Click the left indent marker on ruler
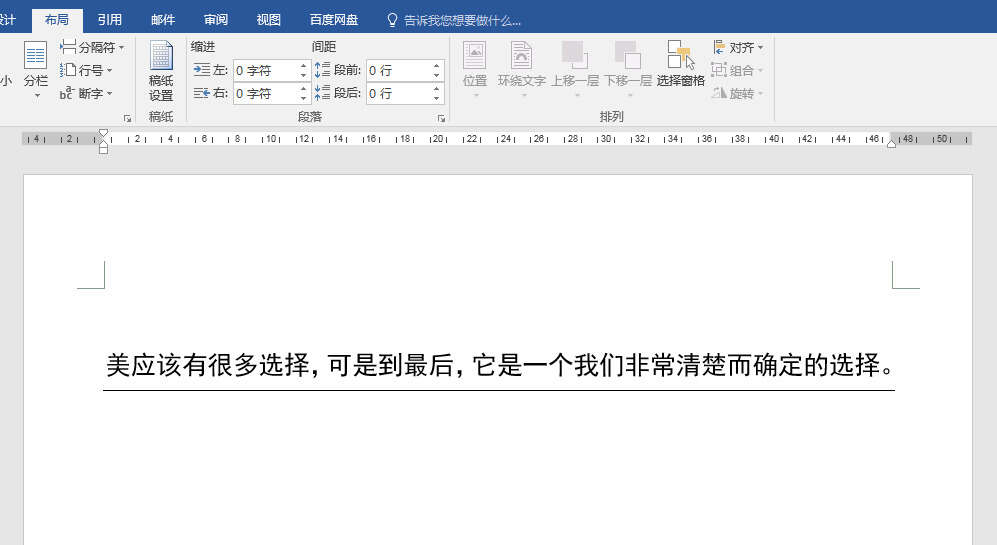 (103, 149)
